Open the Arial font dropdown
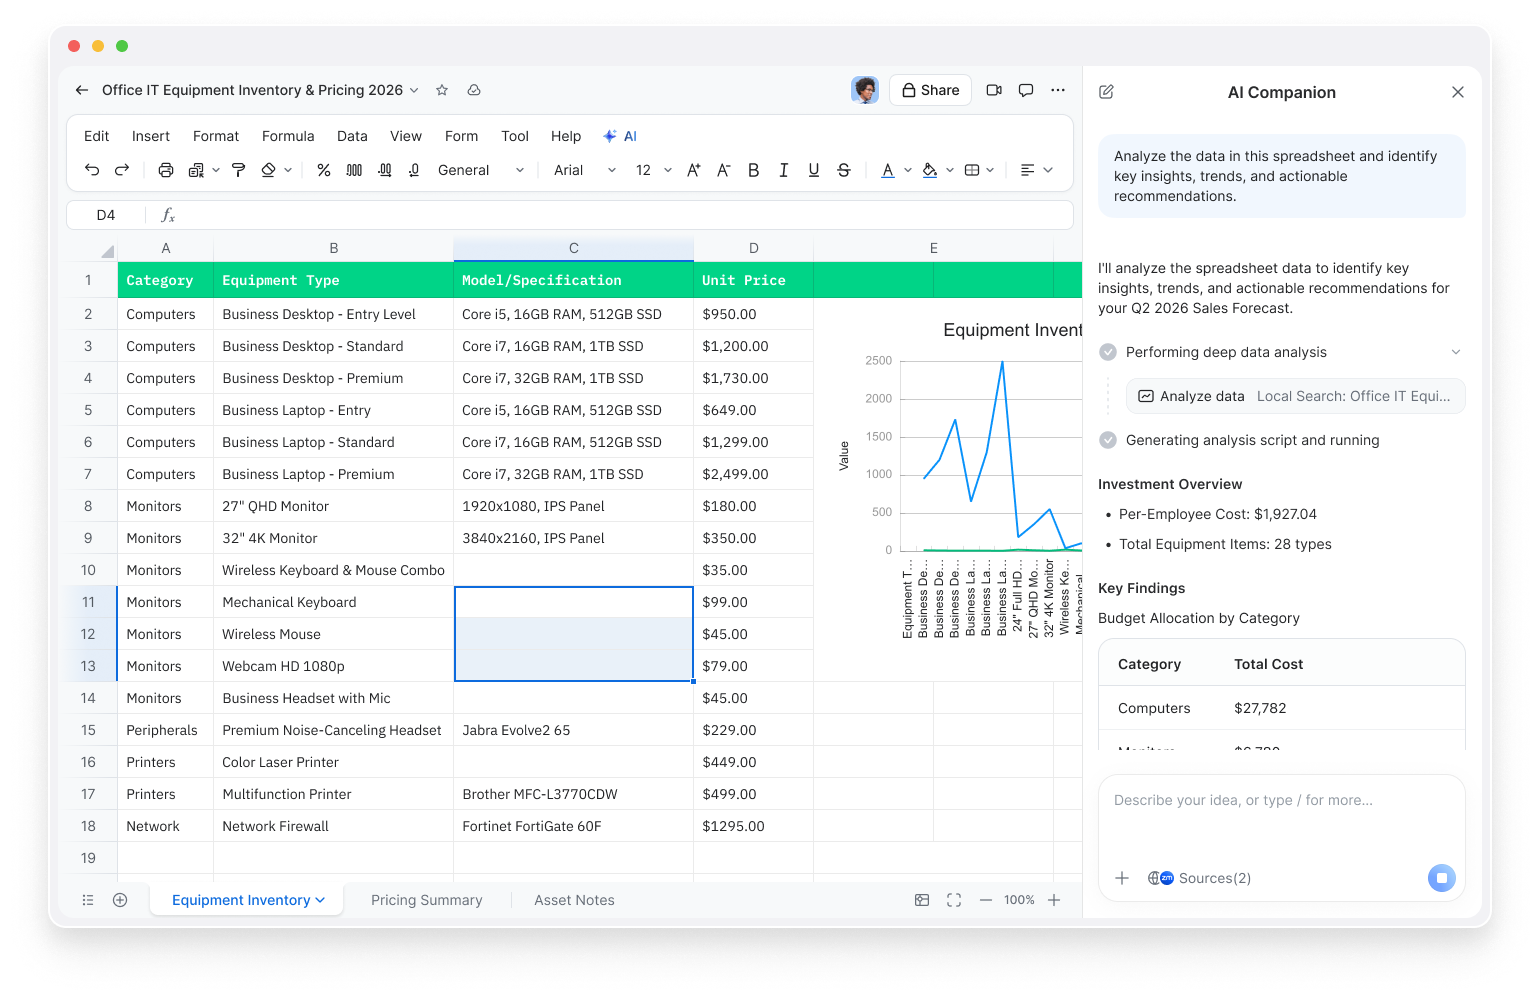 (x=585, y=170)
